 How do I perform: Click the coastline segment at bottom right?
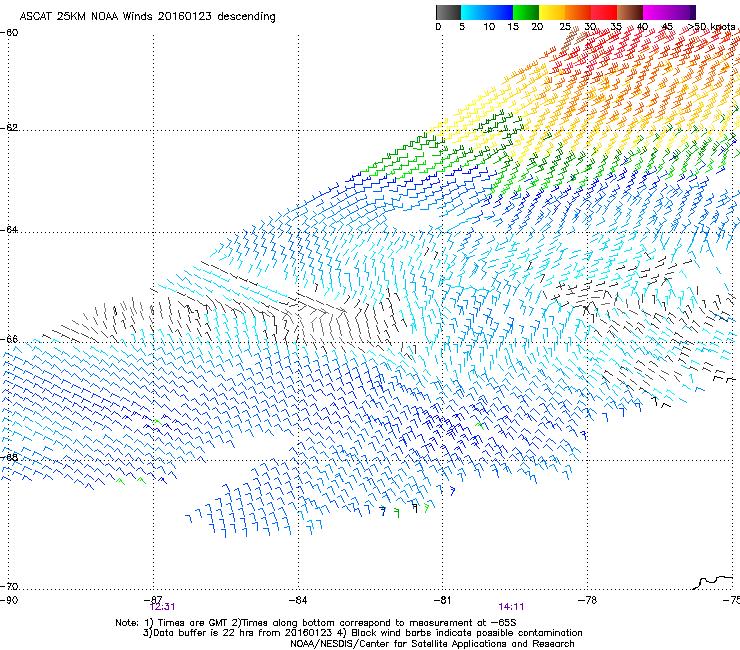point(713,582)
